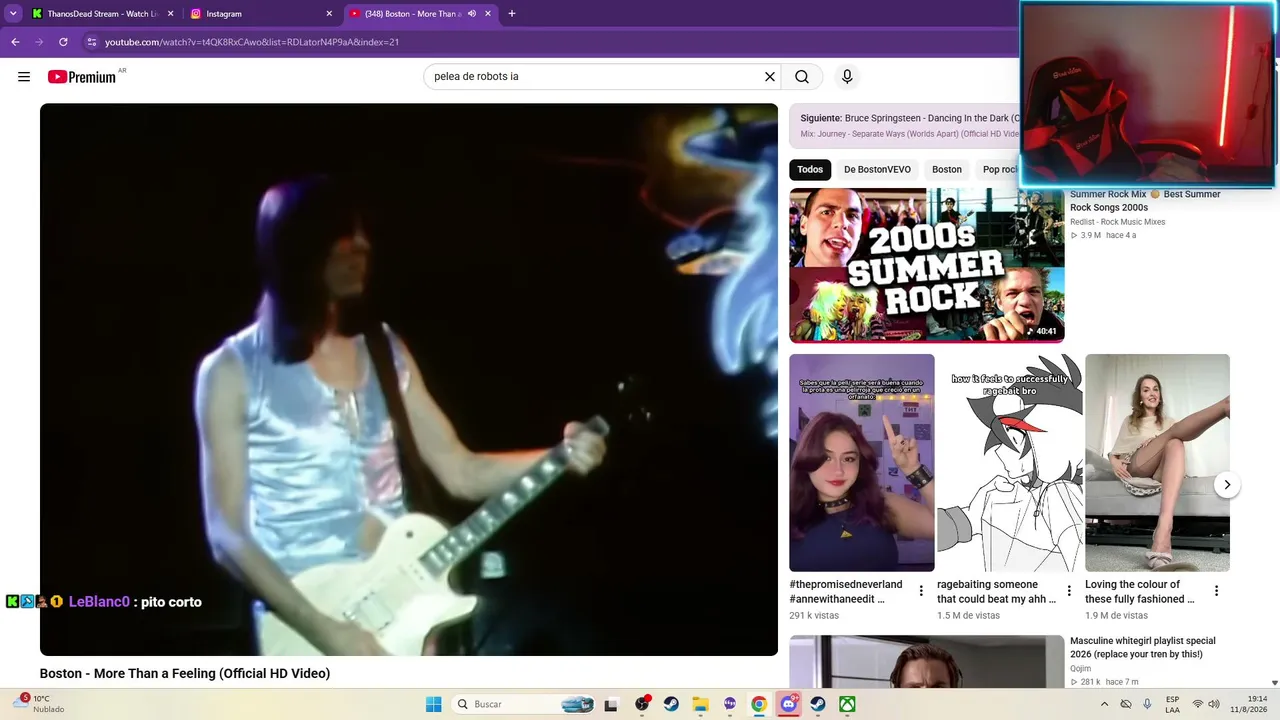Open the Wi-Fi network tray icon

(x=1198, y=704)
